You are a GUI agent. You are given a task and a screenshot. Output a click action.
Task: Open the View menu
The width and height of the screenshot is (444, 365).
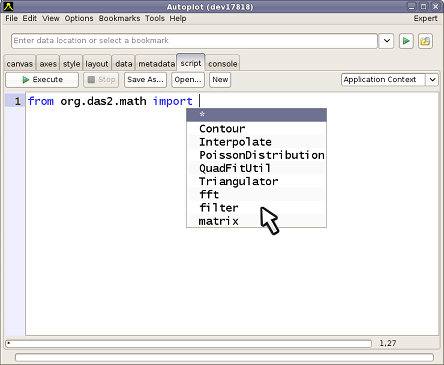click(51, 18)
